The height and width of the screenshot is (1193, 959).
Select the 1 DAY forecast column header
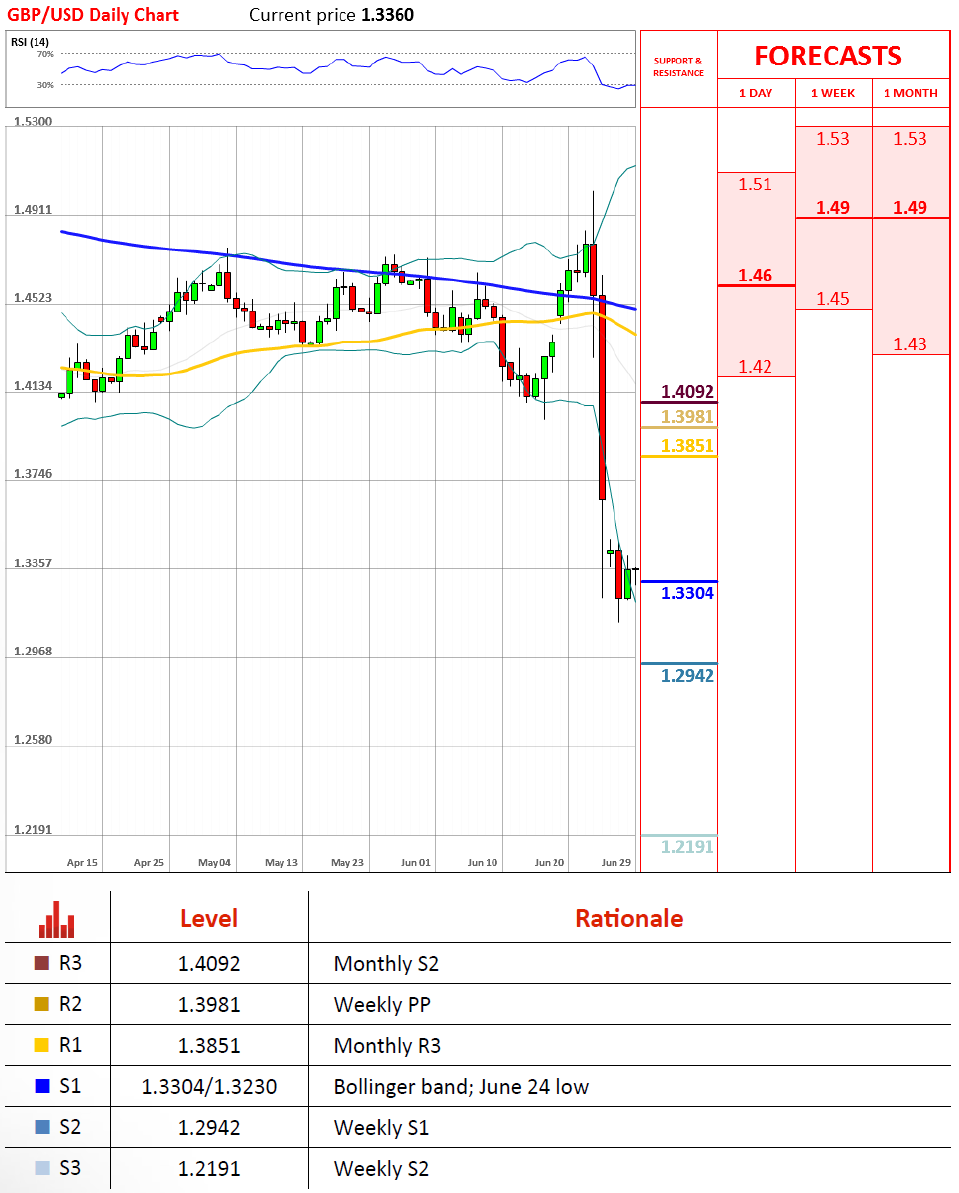coord(756,93)
